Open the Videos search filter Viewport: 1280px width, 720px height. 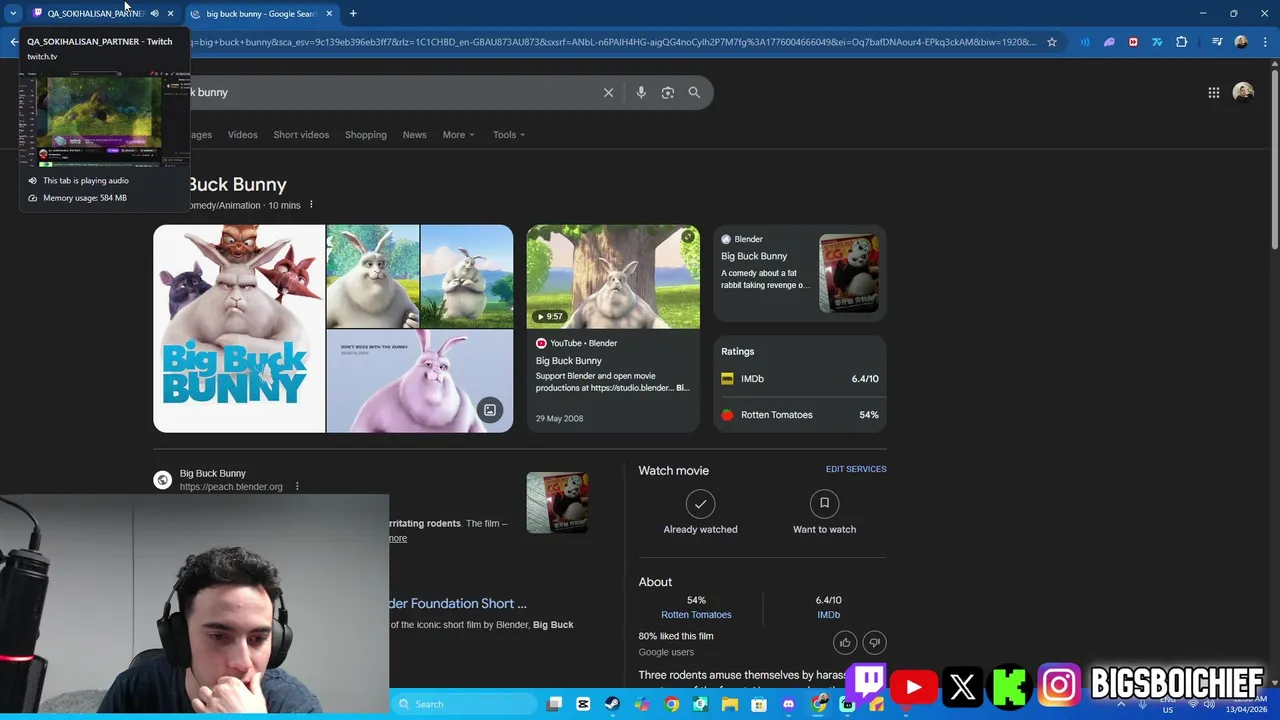242,135
